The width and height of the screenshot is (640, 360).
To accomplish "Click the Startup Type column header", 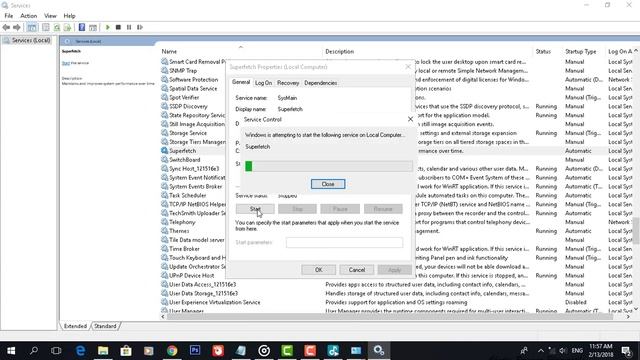I will [580, 51].
